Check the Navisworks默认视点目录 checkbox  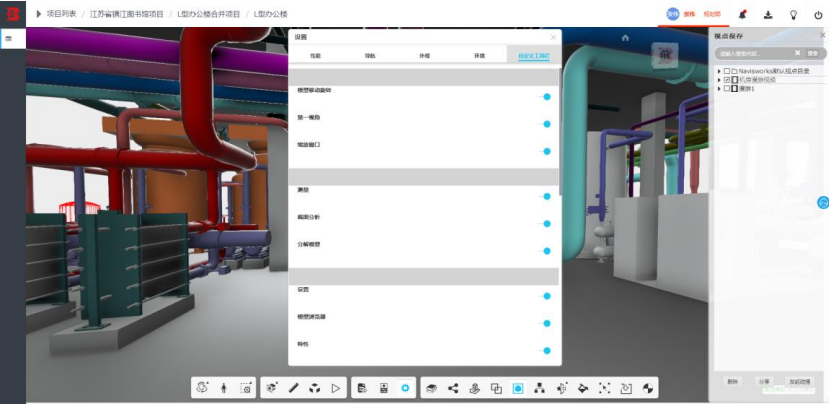(727, 71)
